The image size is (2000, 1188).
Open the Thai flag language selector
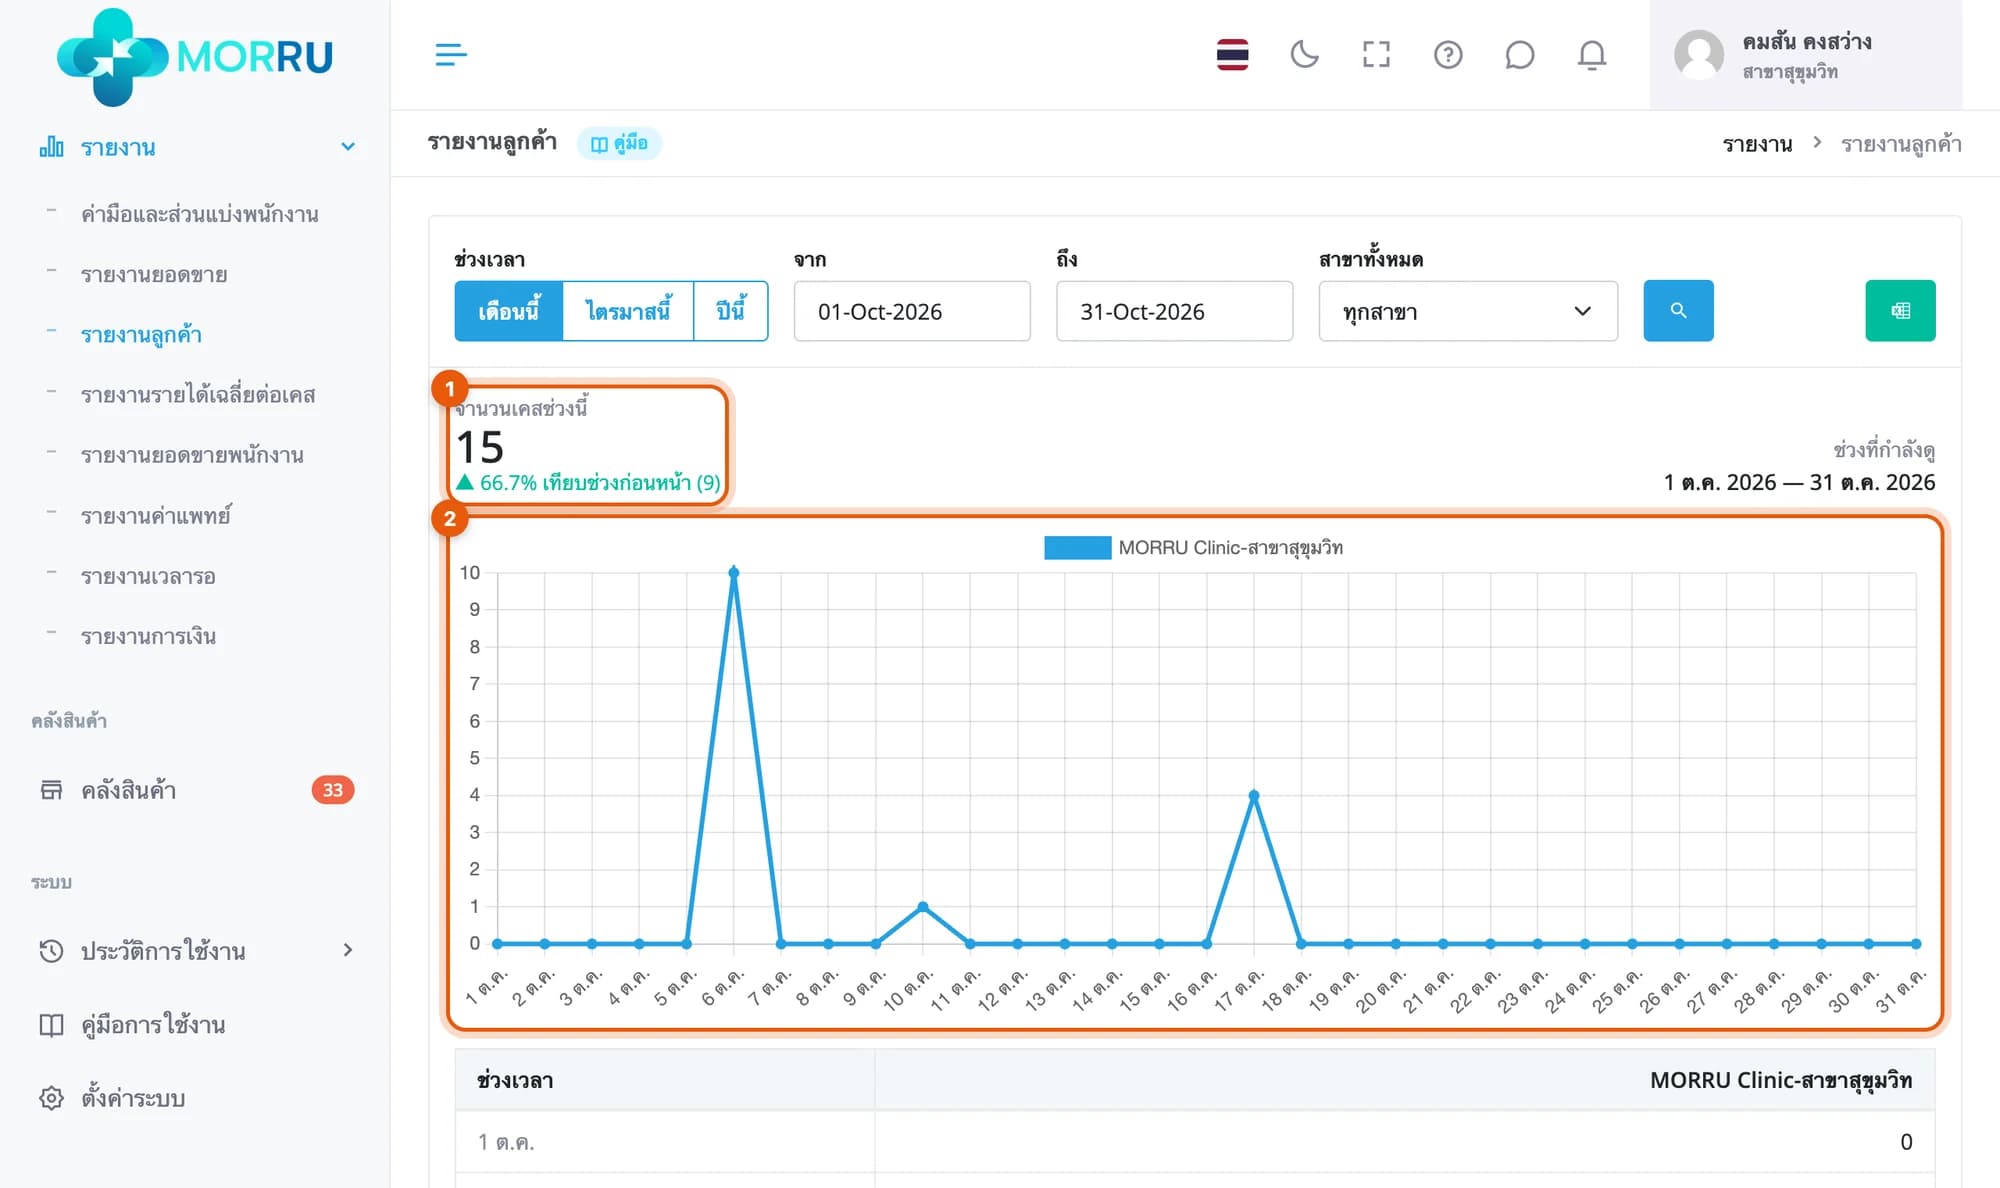[1232, 55]
